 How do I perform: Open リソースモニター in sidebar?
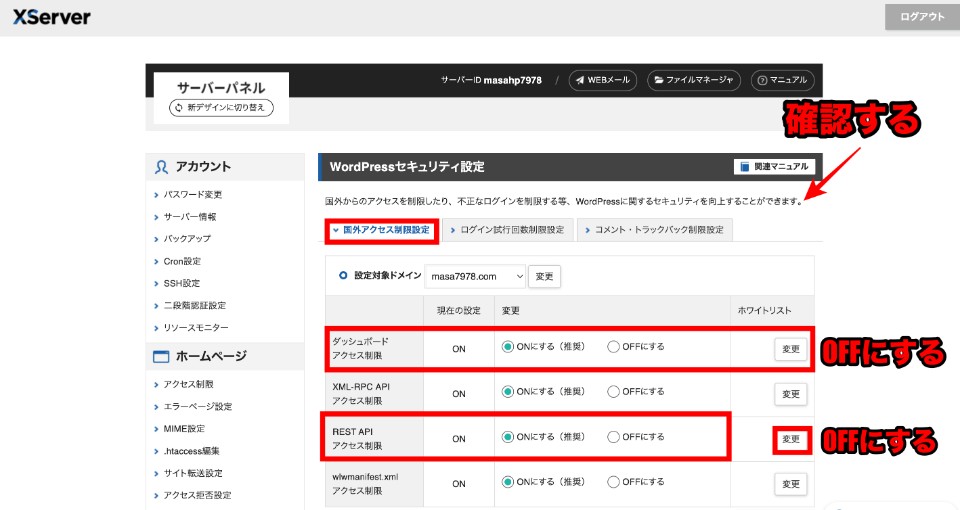(196, 328)
